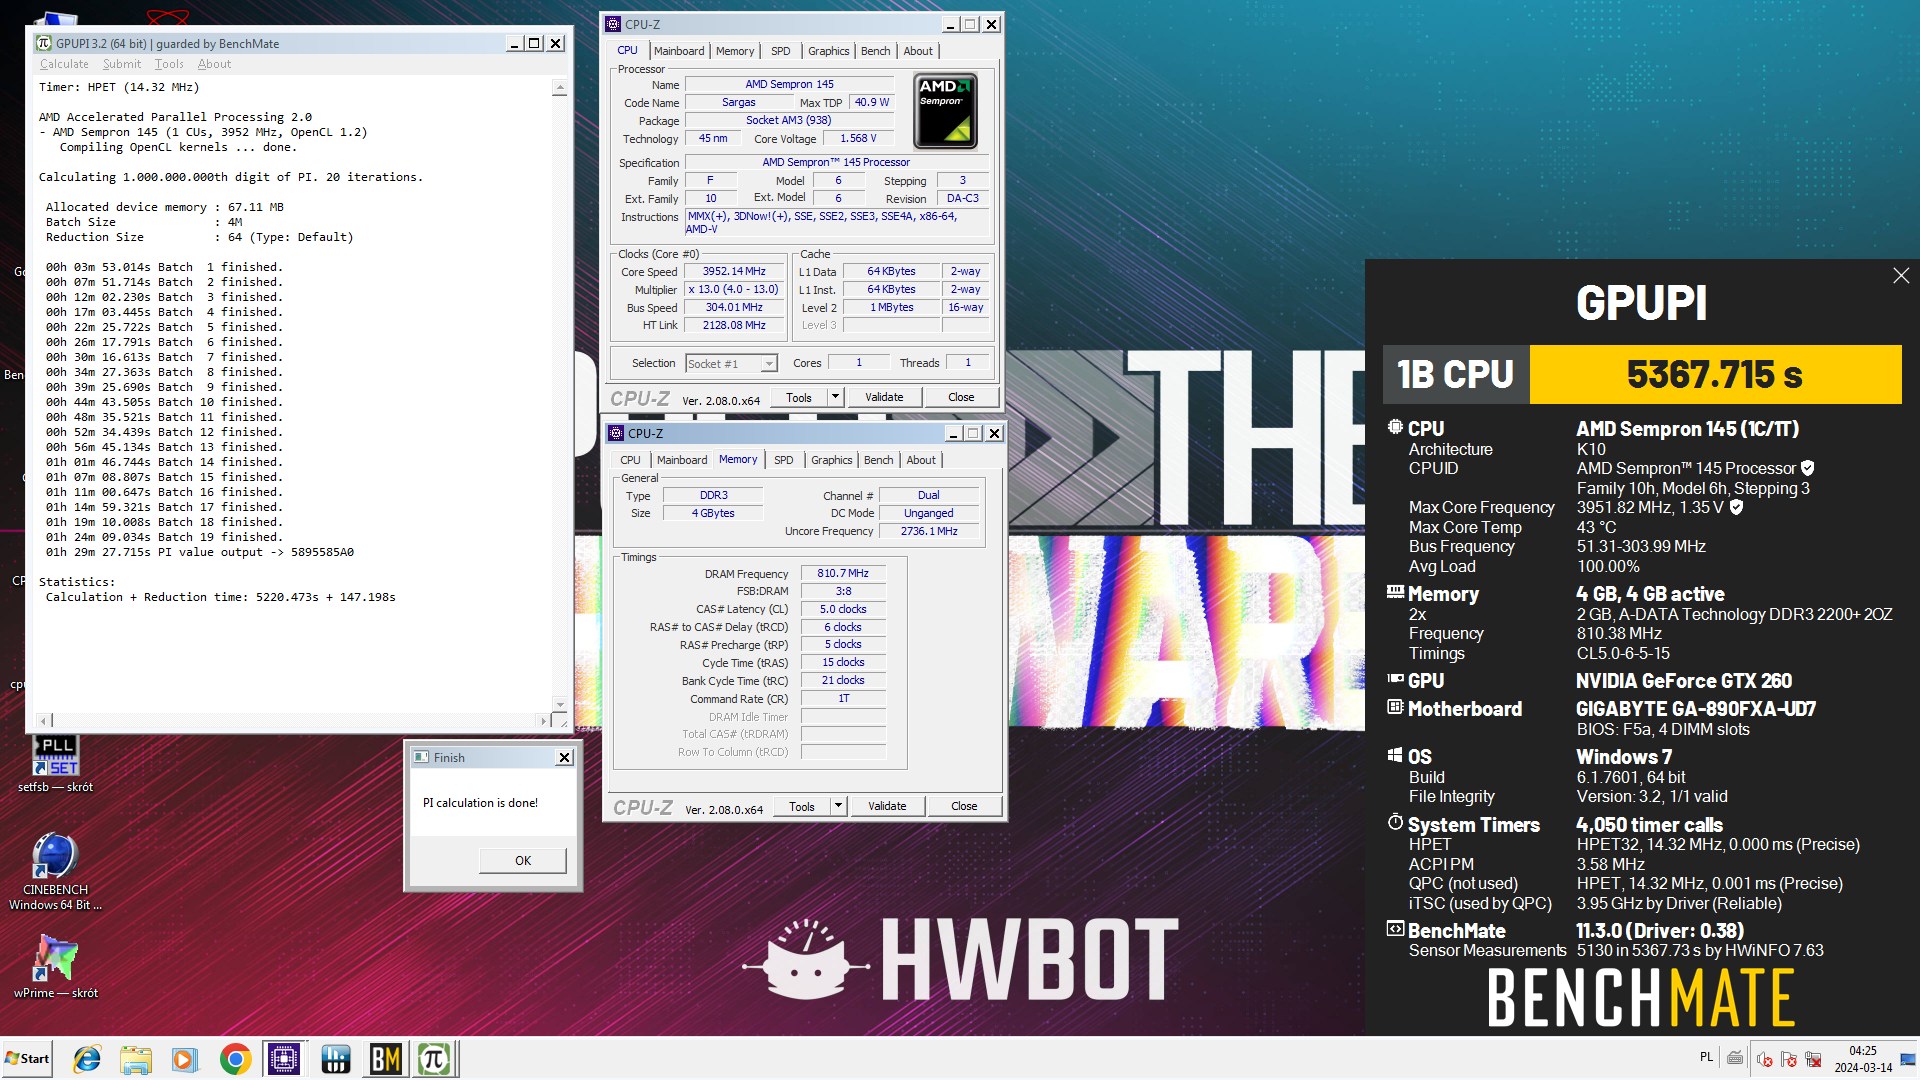Click GPUPI log scroll up arrow
Viewport: 1920px width, 1080px height.
click(560, 88)
